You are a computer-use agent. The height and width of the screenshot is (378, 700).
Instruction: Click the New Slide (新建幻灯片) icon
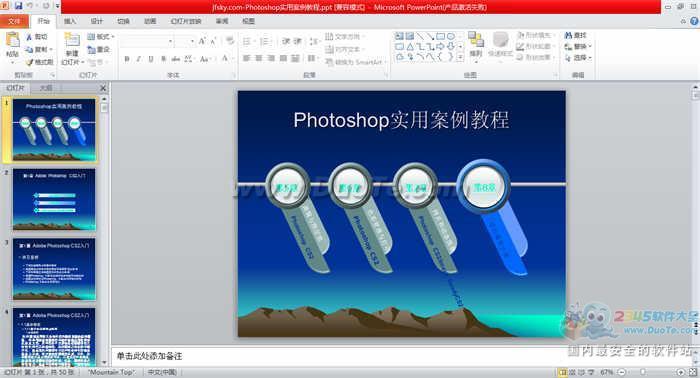tap(72, 40)
